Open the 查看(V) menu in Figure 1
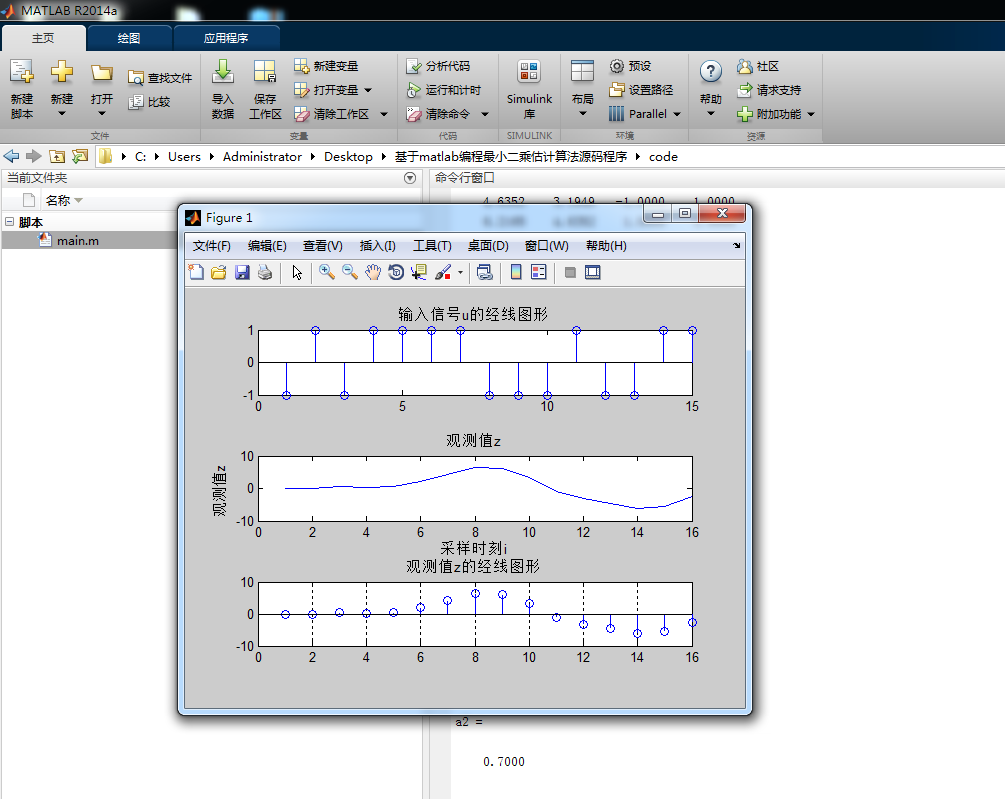 click(322, 246)
